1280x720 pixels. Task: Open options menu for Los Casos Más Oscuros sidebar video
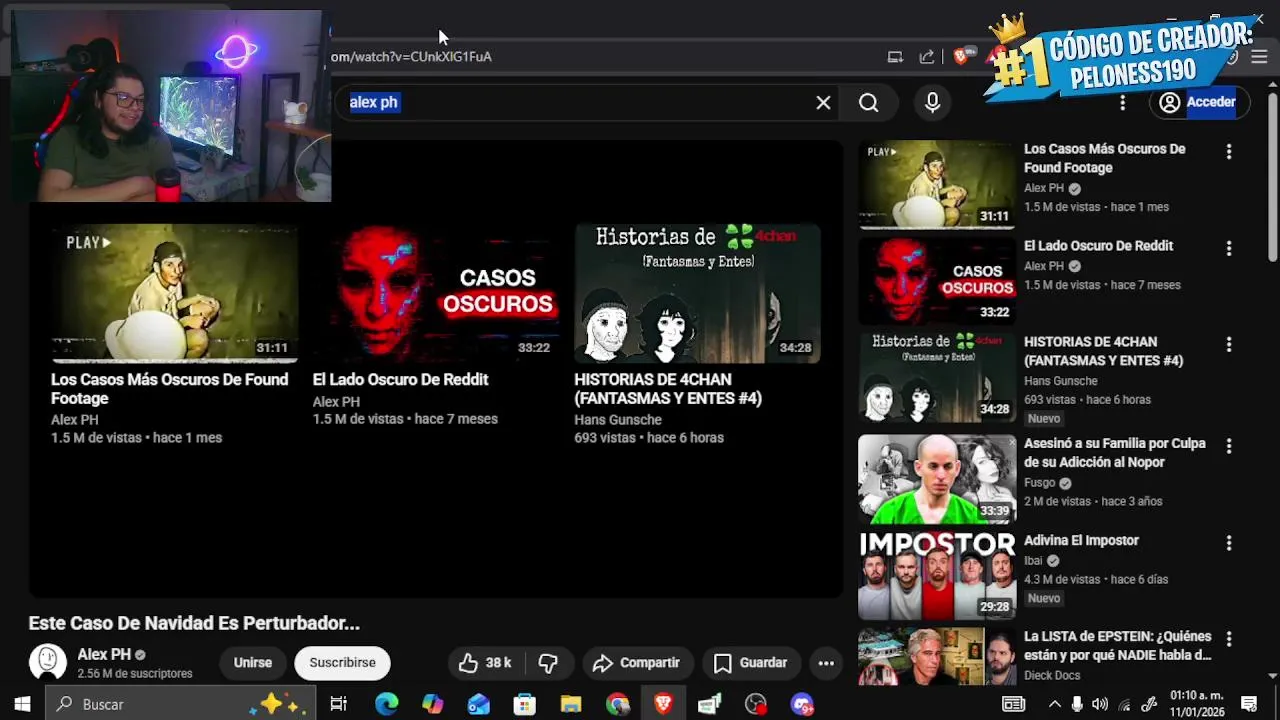(x=1229, y=152)
